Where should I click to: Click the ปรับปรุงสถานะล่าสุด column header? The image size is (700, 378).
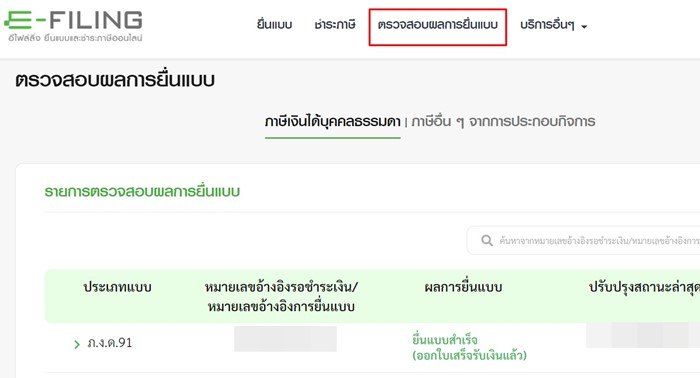click(x=644, y=287)
